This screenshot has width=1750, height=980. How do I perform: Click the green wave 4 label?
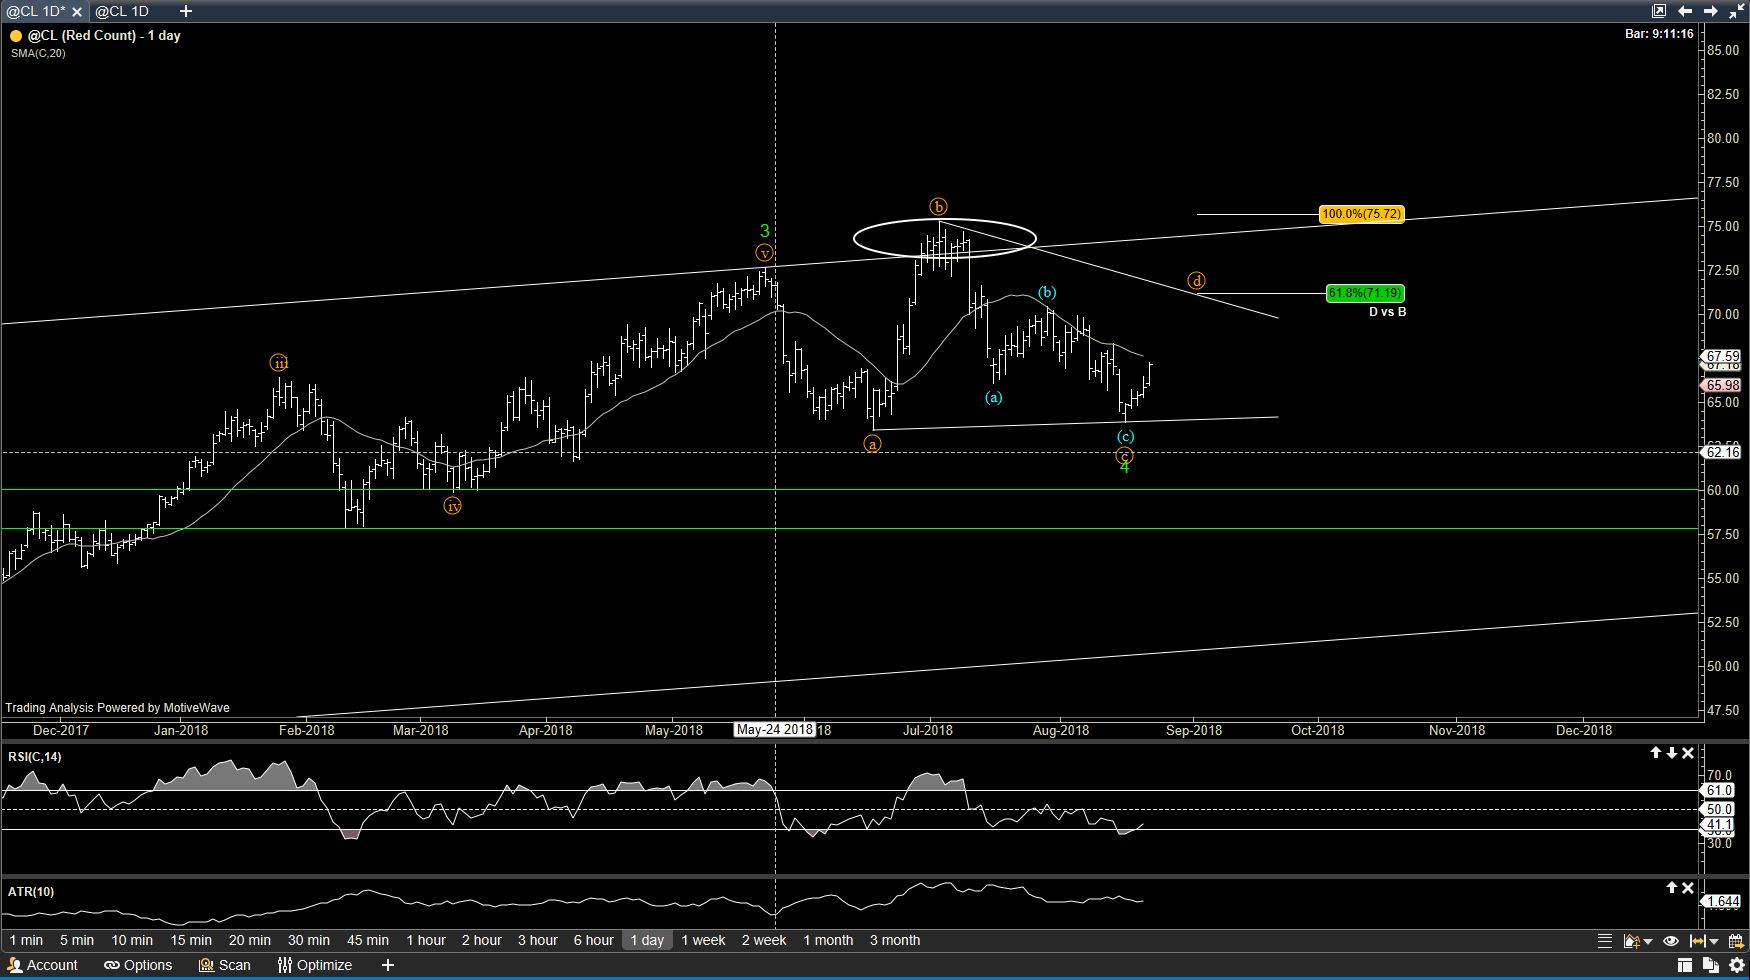tap(1125, 467)
